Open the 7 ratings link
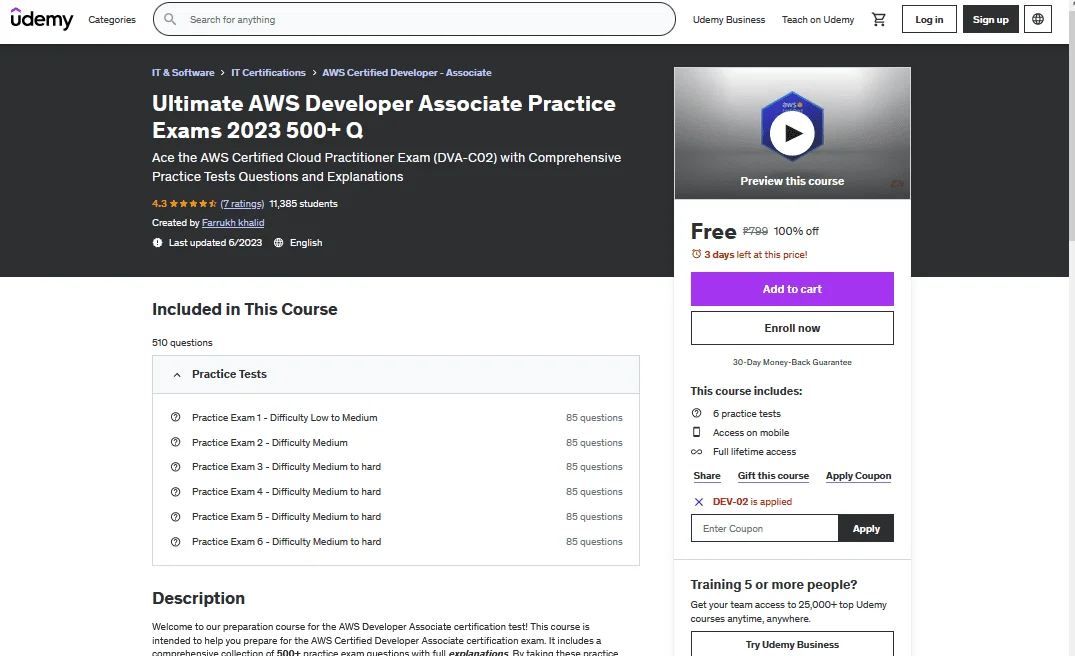This screenshot has height=656, width=1075. click(242, 204)
